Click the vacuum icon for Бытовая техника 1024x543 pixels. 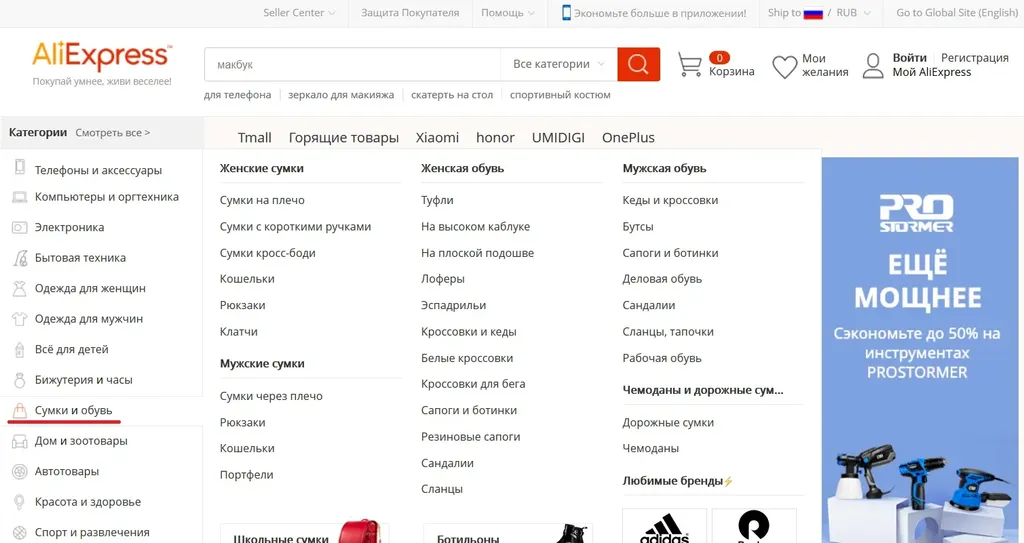20,257
